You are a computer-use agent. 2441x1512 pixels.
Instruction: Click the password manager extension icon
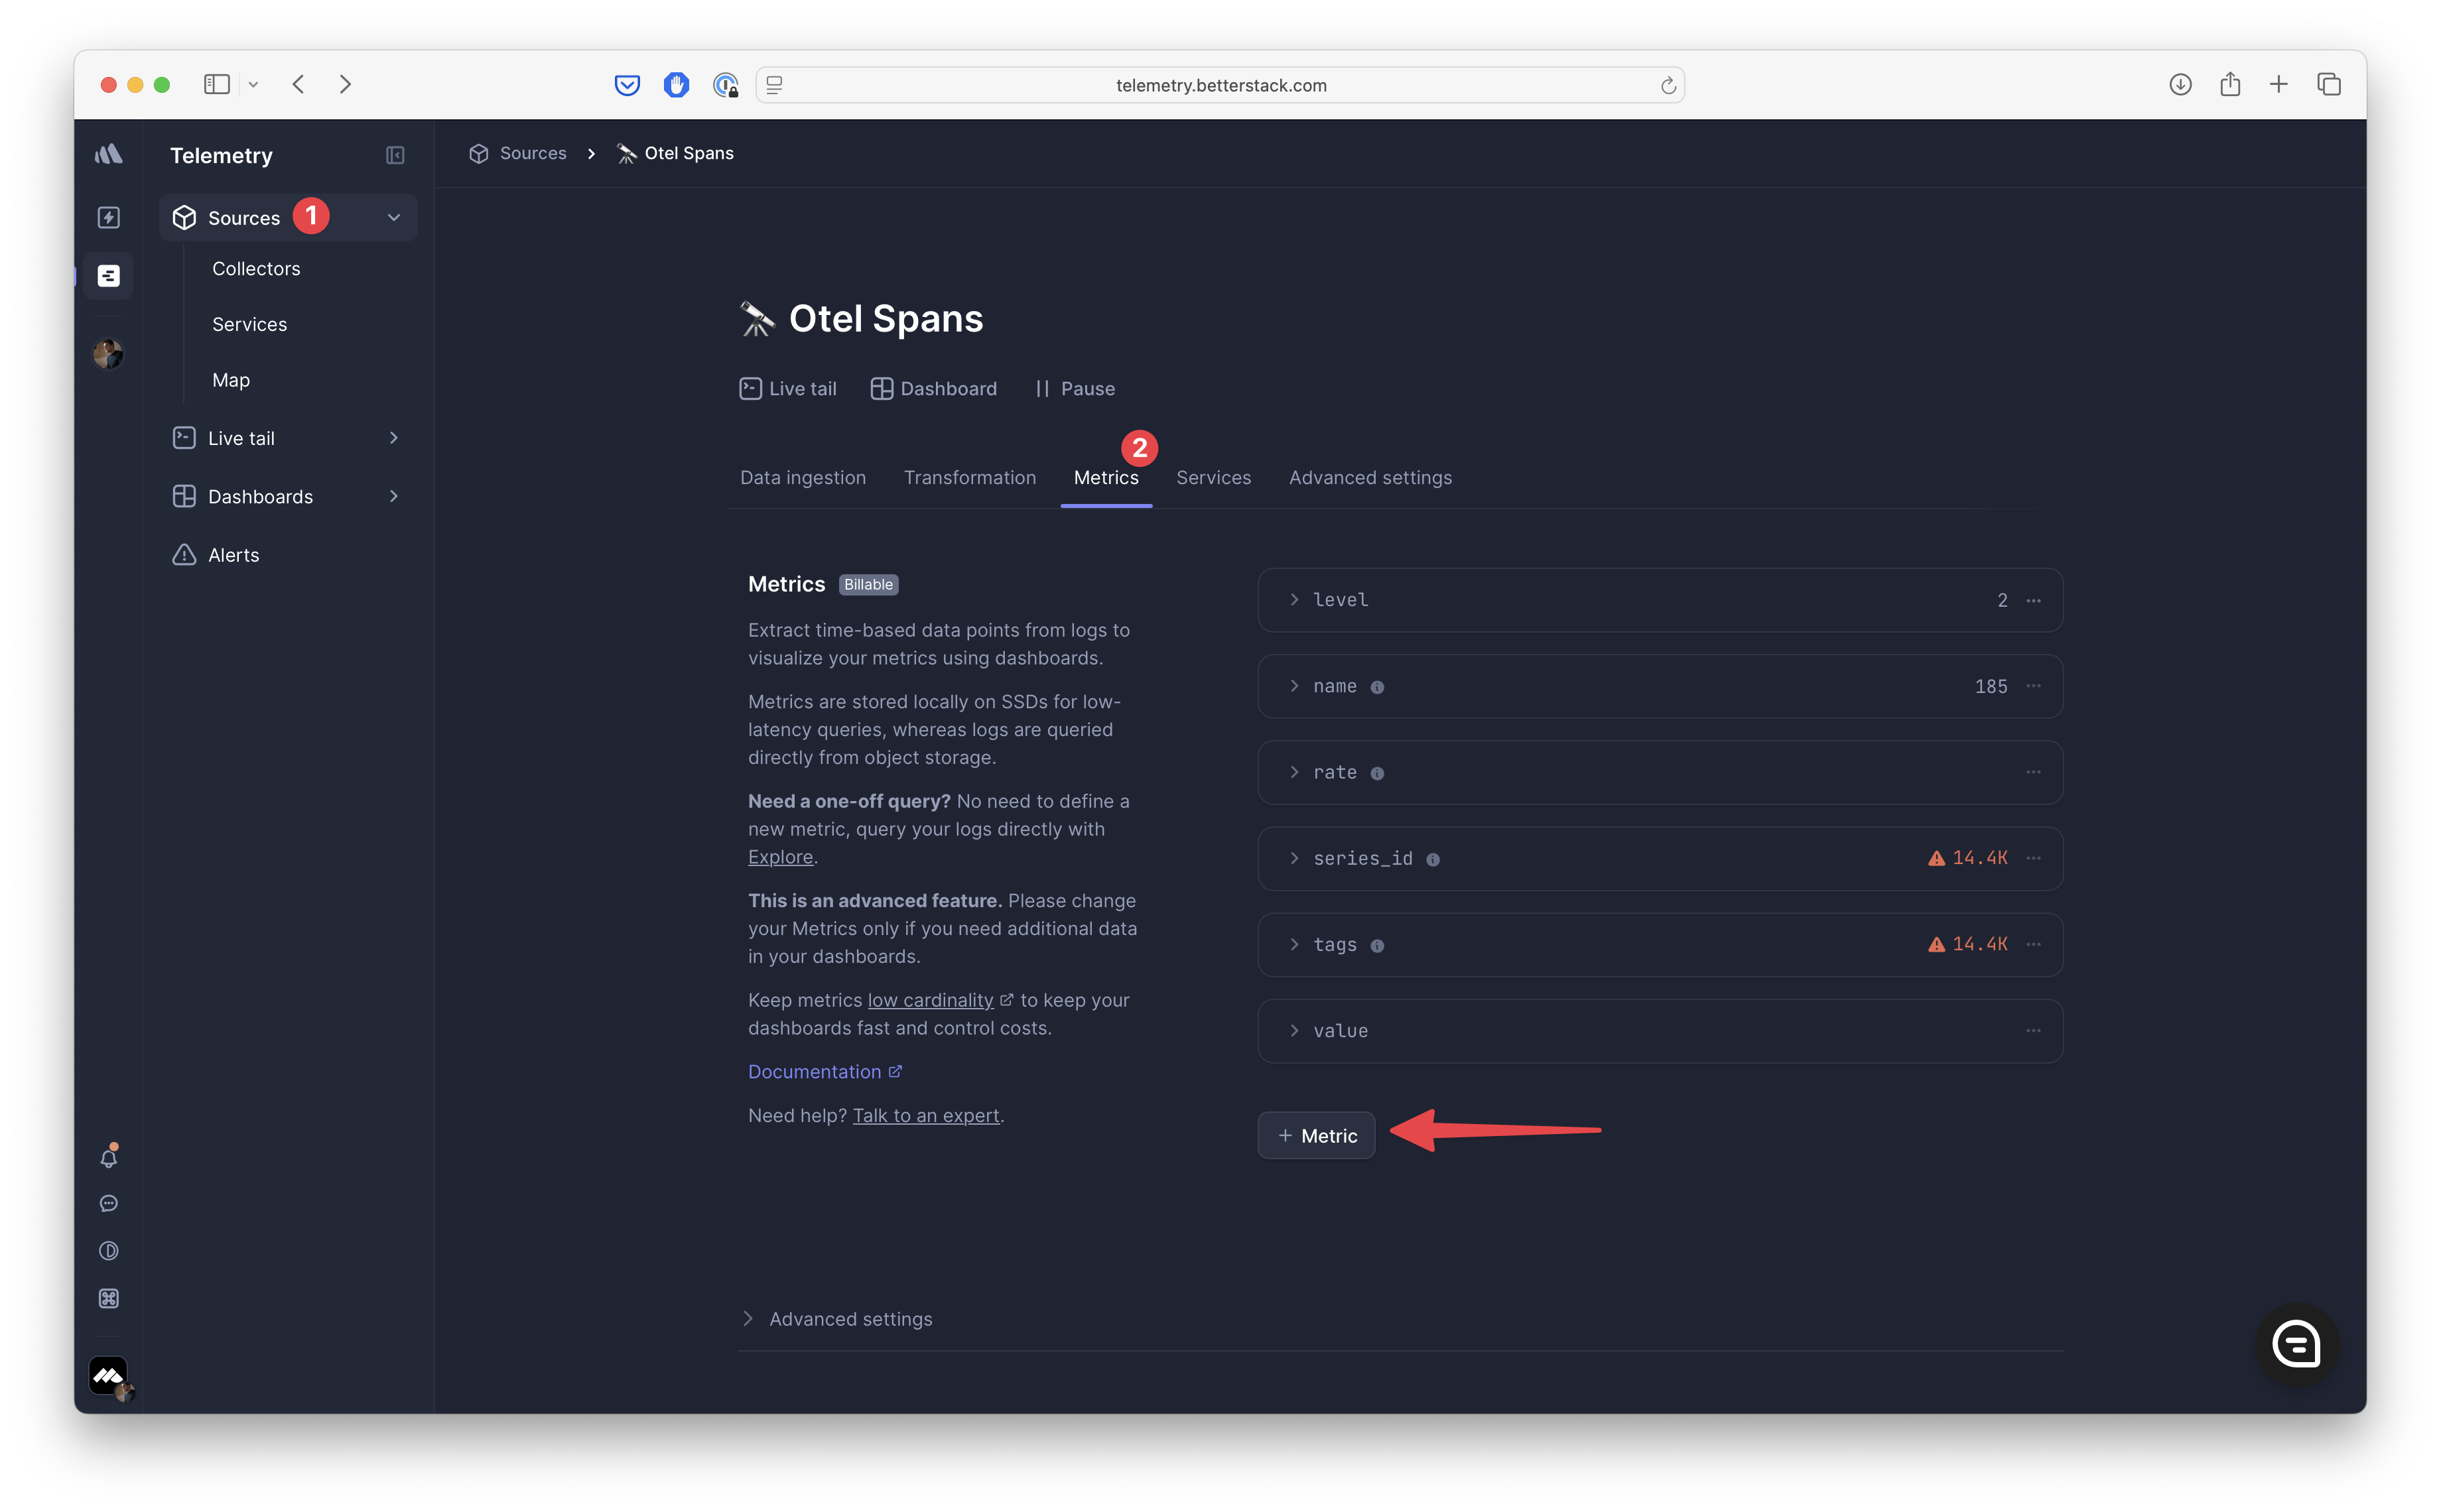coord(726,85)
